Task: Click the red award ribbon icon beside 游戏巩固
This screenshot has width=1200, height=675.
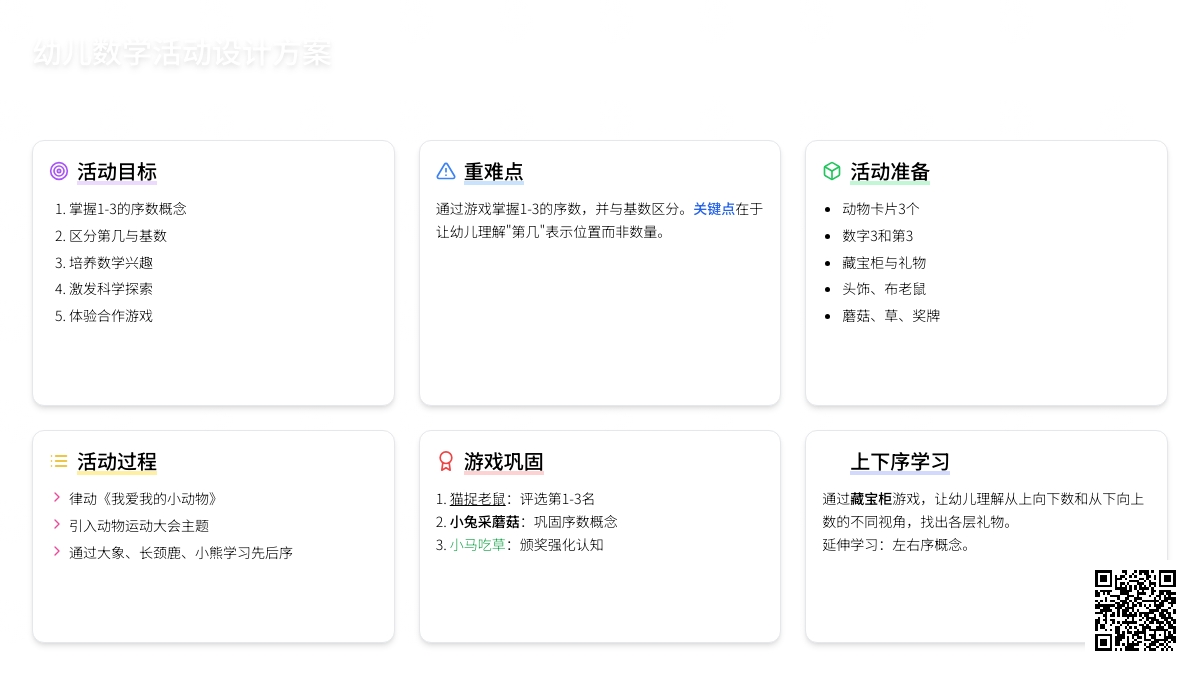Action: (x=446, y=461)
